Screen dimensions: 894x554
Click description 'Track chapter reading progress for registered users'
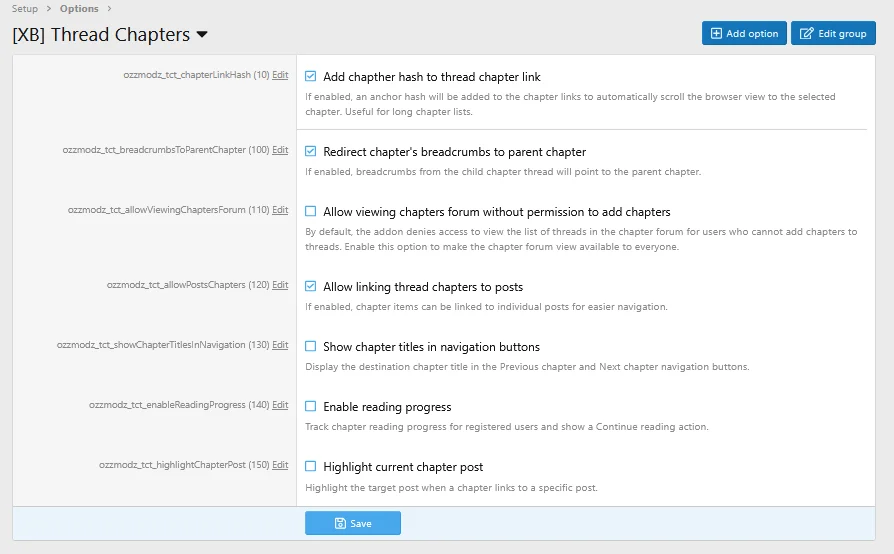tap(507, 427)
